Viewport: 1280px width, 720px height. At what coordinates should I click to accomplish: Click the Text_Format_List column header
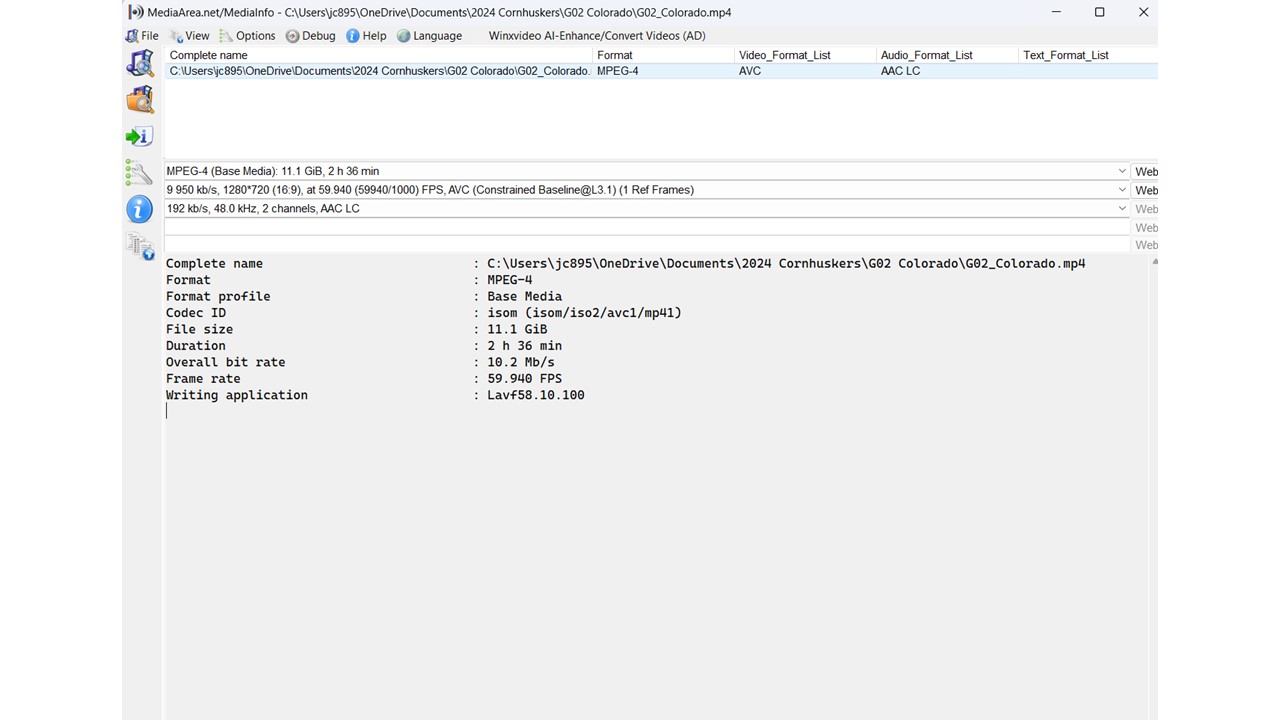[1088, 55]
